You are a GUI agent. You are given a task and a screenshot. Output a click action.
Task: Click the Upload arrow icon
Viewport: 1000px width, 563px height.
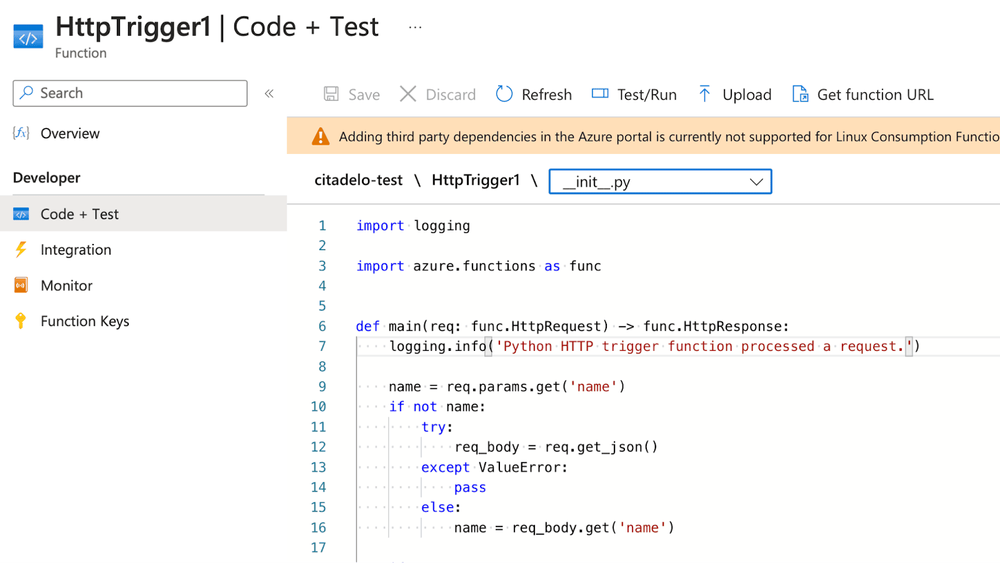705,94
